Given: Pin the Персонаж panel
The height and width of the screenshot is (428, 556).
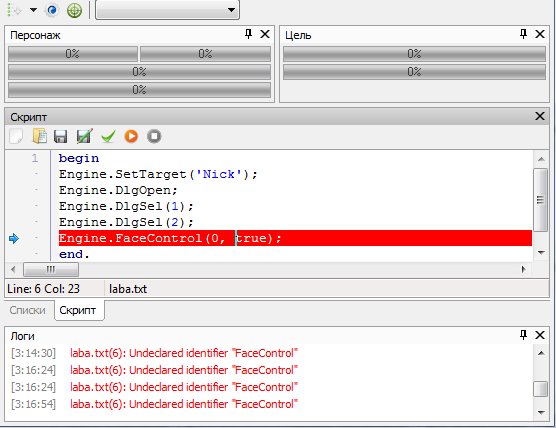Looking at the screenshot, I should pos(248,34).
